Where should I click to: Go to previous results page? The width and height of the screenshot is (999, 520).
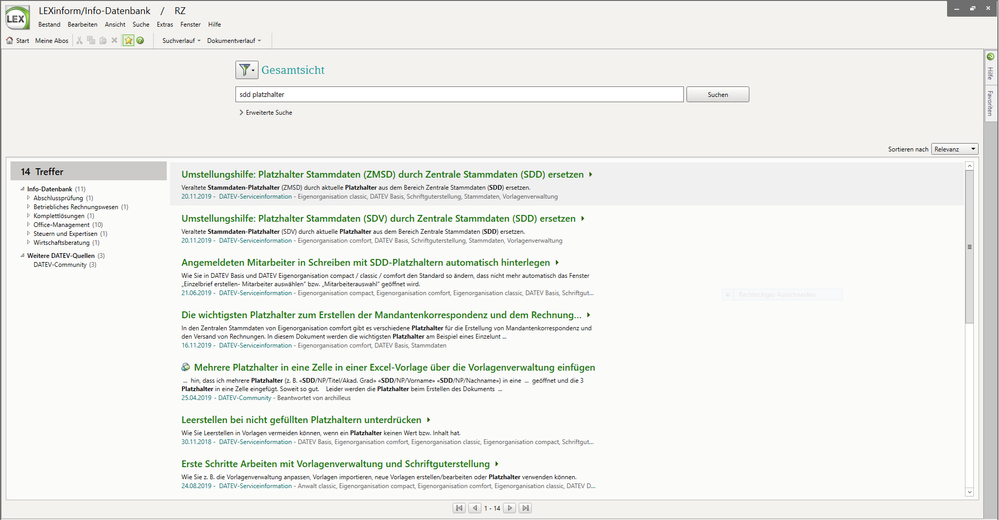point(475,508)
